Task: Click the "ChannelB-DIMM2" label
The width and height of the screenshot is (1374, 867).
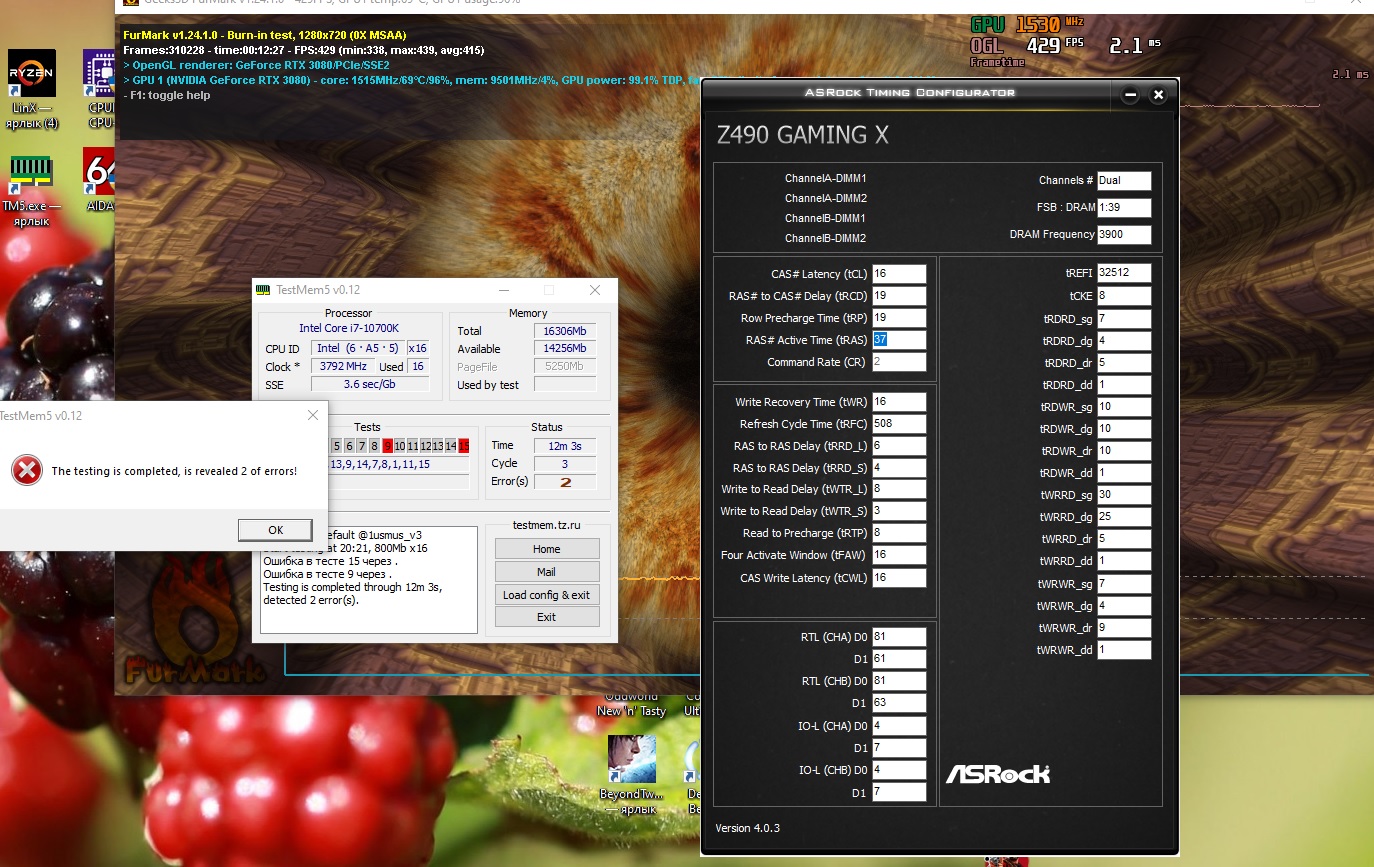Action: pyautogui.click(x=826, y=238)
